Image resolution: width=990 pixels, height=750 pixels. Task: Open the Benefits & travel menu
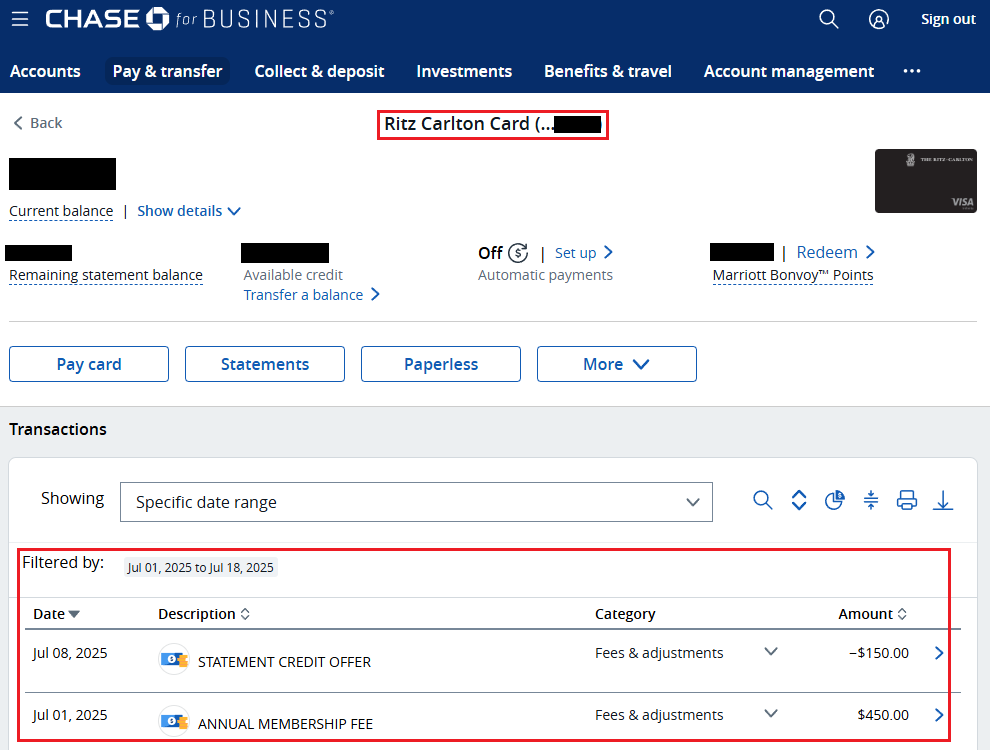(x=608, y=71)
